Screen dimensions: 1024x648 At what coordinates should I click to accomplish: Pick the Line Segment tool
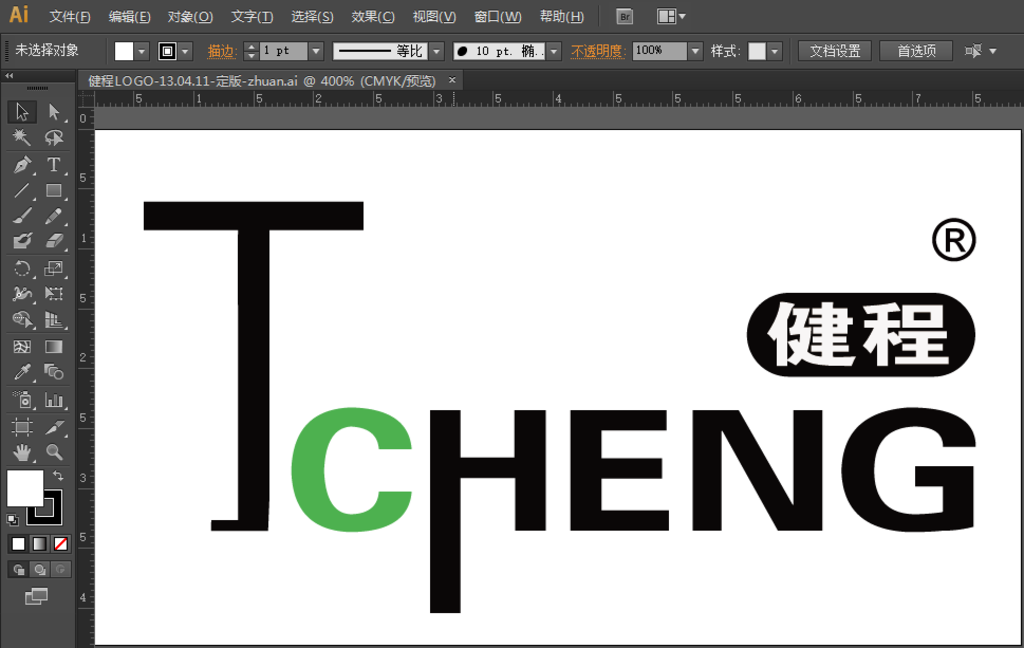point(22,190)
